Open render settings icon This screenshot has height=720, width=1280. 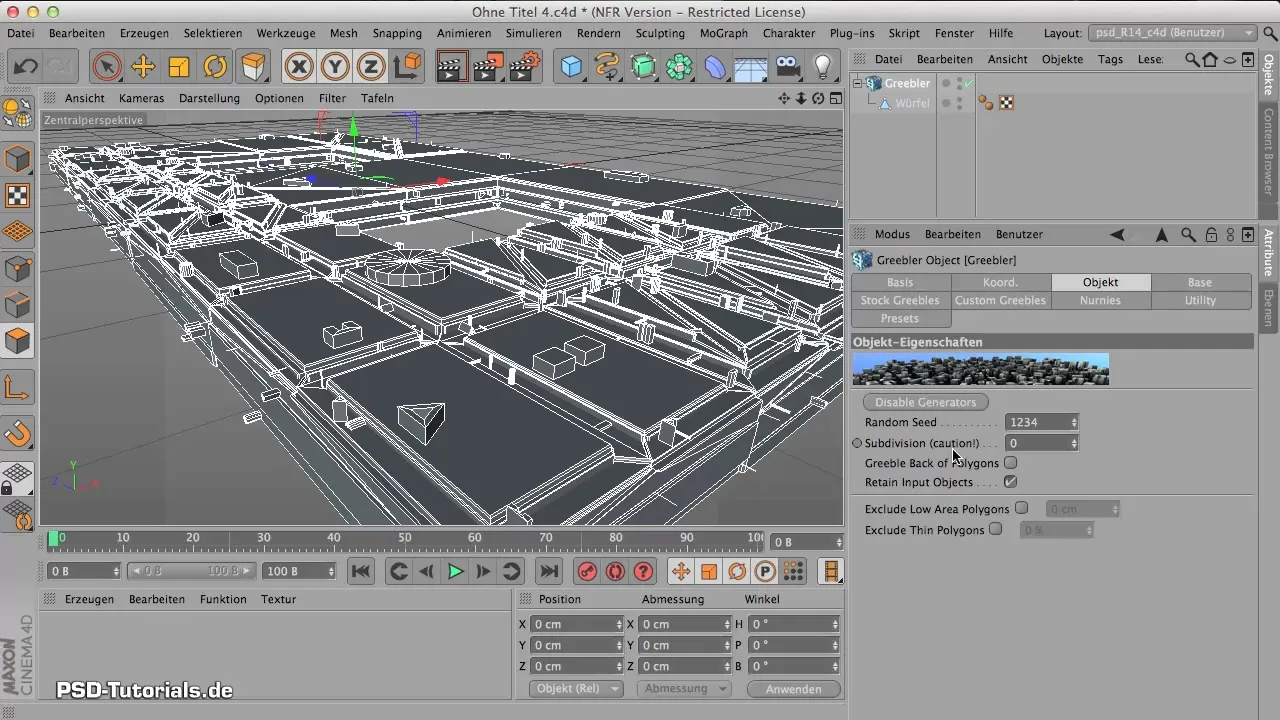[x=525, y=67]
